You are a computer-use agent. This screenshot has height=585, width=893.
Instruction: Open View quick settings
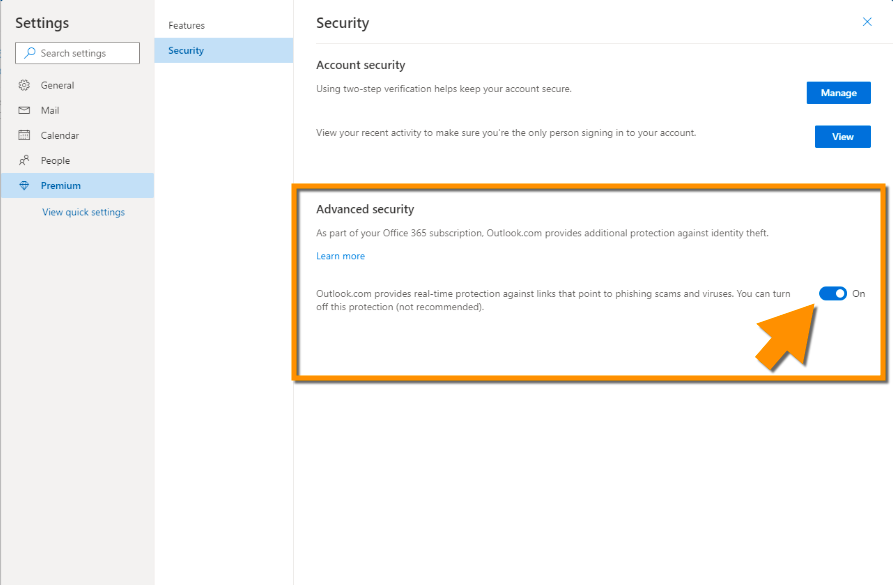click(83, 212)
